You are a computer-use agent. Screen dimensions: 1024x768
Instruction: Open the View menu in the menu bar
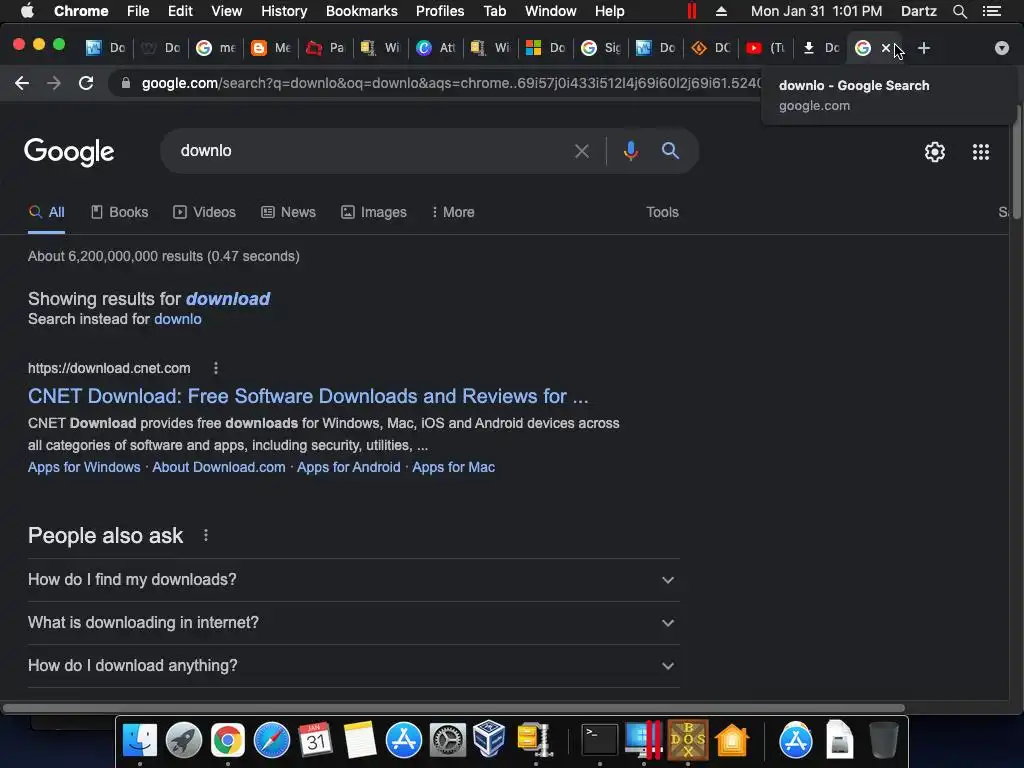(226, 11)
